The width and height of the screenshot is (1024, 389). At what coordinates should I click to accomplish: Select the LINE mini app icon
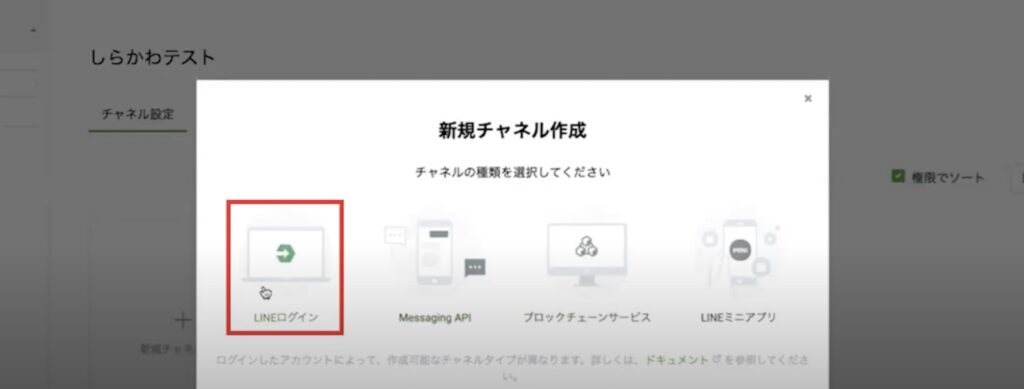[x=739, y=252]
